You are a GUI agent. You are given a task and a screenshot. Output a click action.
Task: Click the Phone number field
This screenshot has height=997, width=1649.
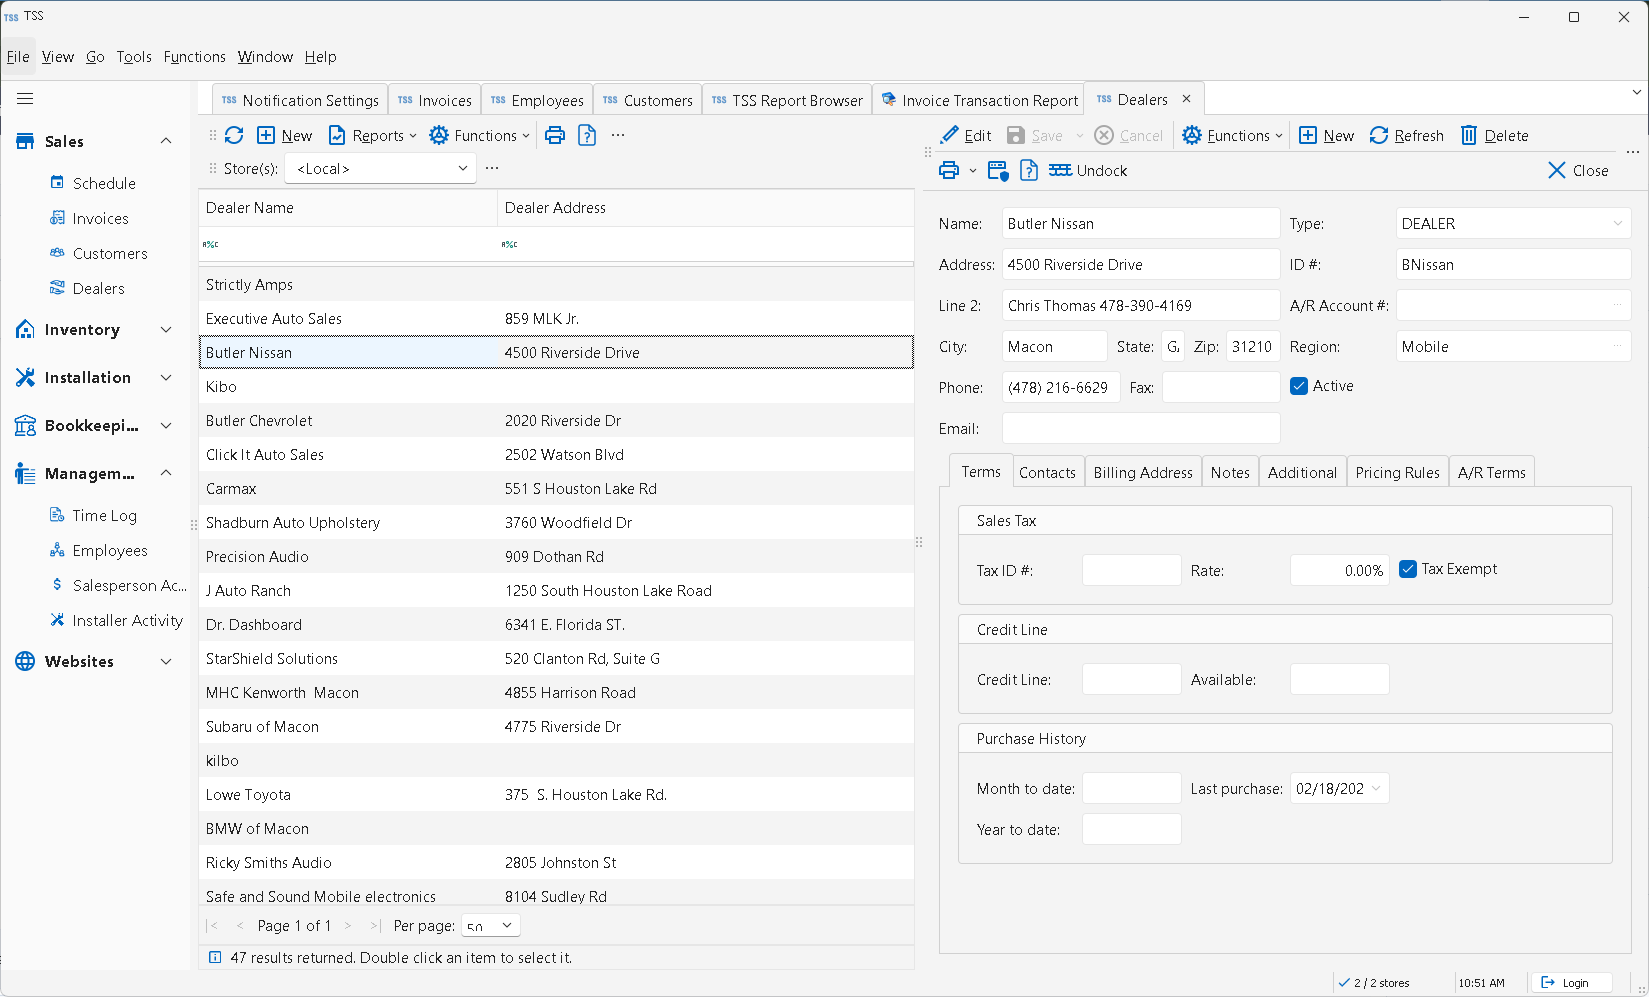[1061, 388]
